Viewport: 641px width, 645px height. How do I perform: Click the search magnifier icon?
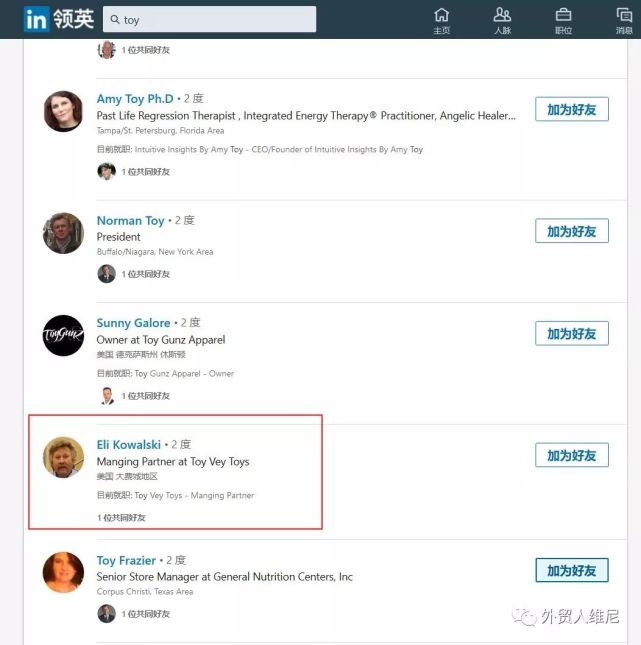click(x=115, y=19)
